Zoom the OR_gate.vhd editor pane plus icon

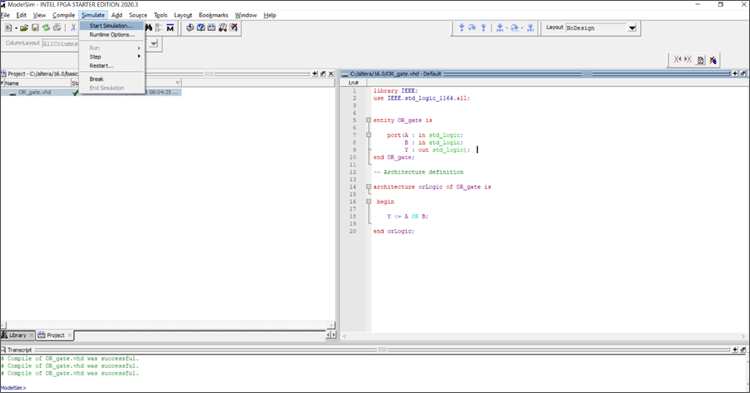[735, 74]
